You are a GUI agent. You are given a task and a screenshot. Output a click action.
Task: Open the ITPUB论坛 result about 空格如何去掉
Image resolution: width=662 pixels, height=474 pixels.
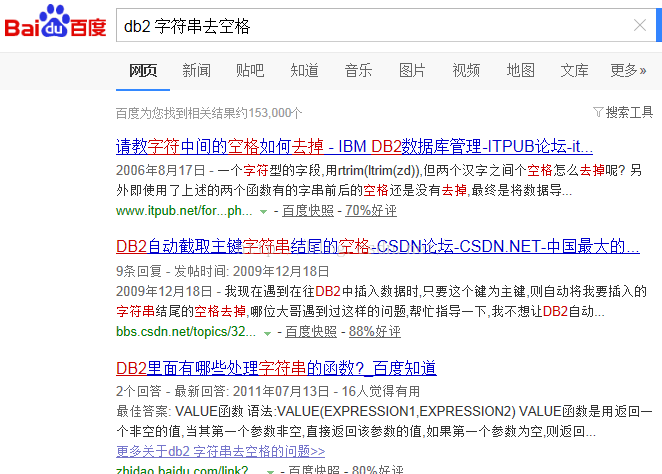(x=354, y=146)
